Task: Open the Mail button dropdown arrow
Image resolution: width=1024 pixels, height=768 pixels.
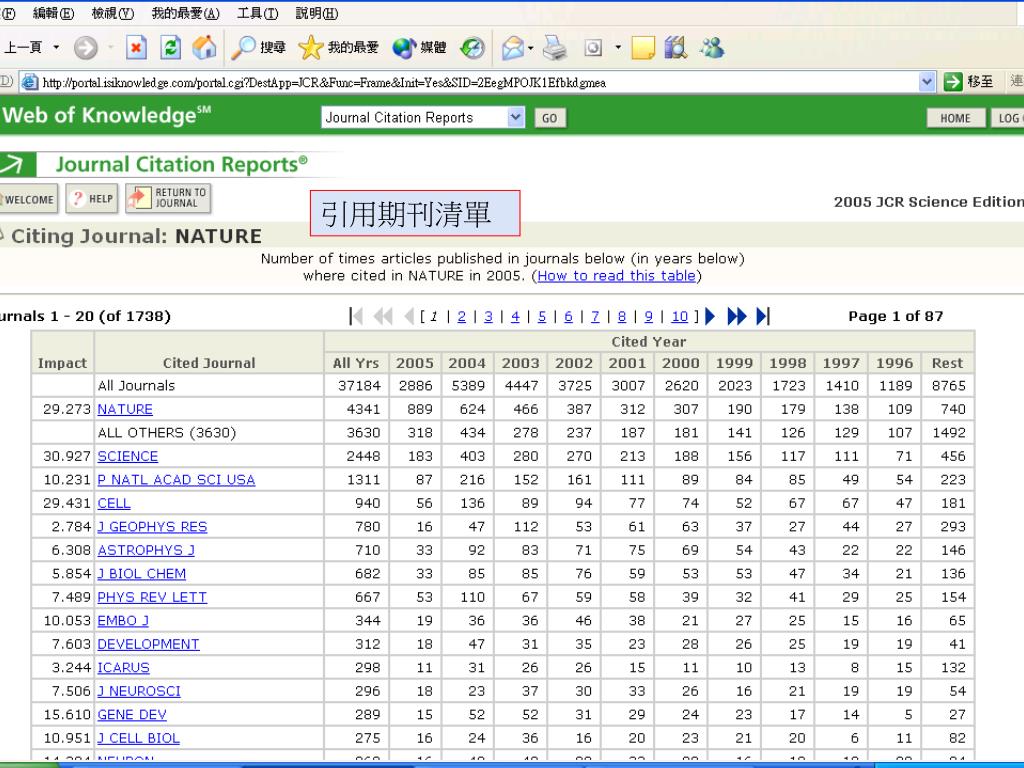Action: (530, 48)
